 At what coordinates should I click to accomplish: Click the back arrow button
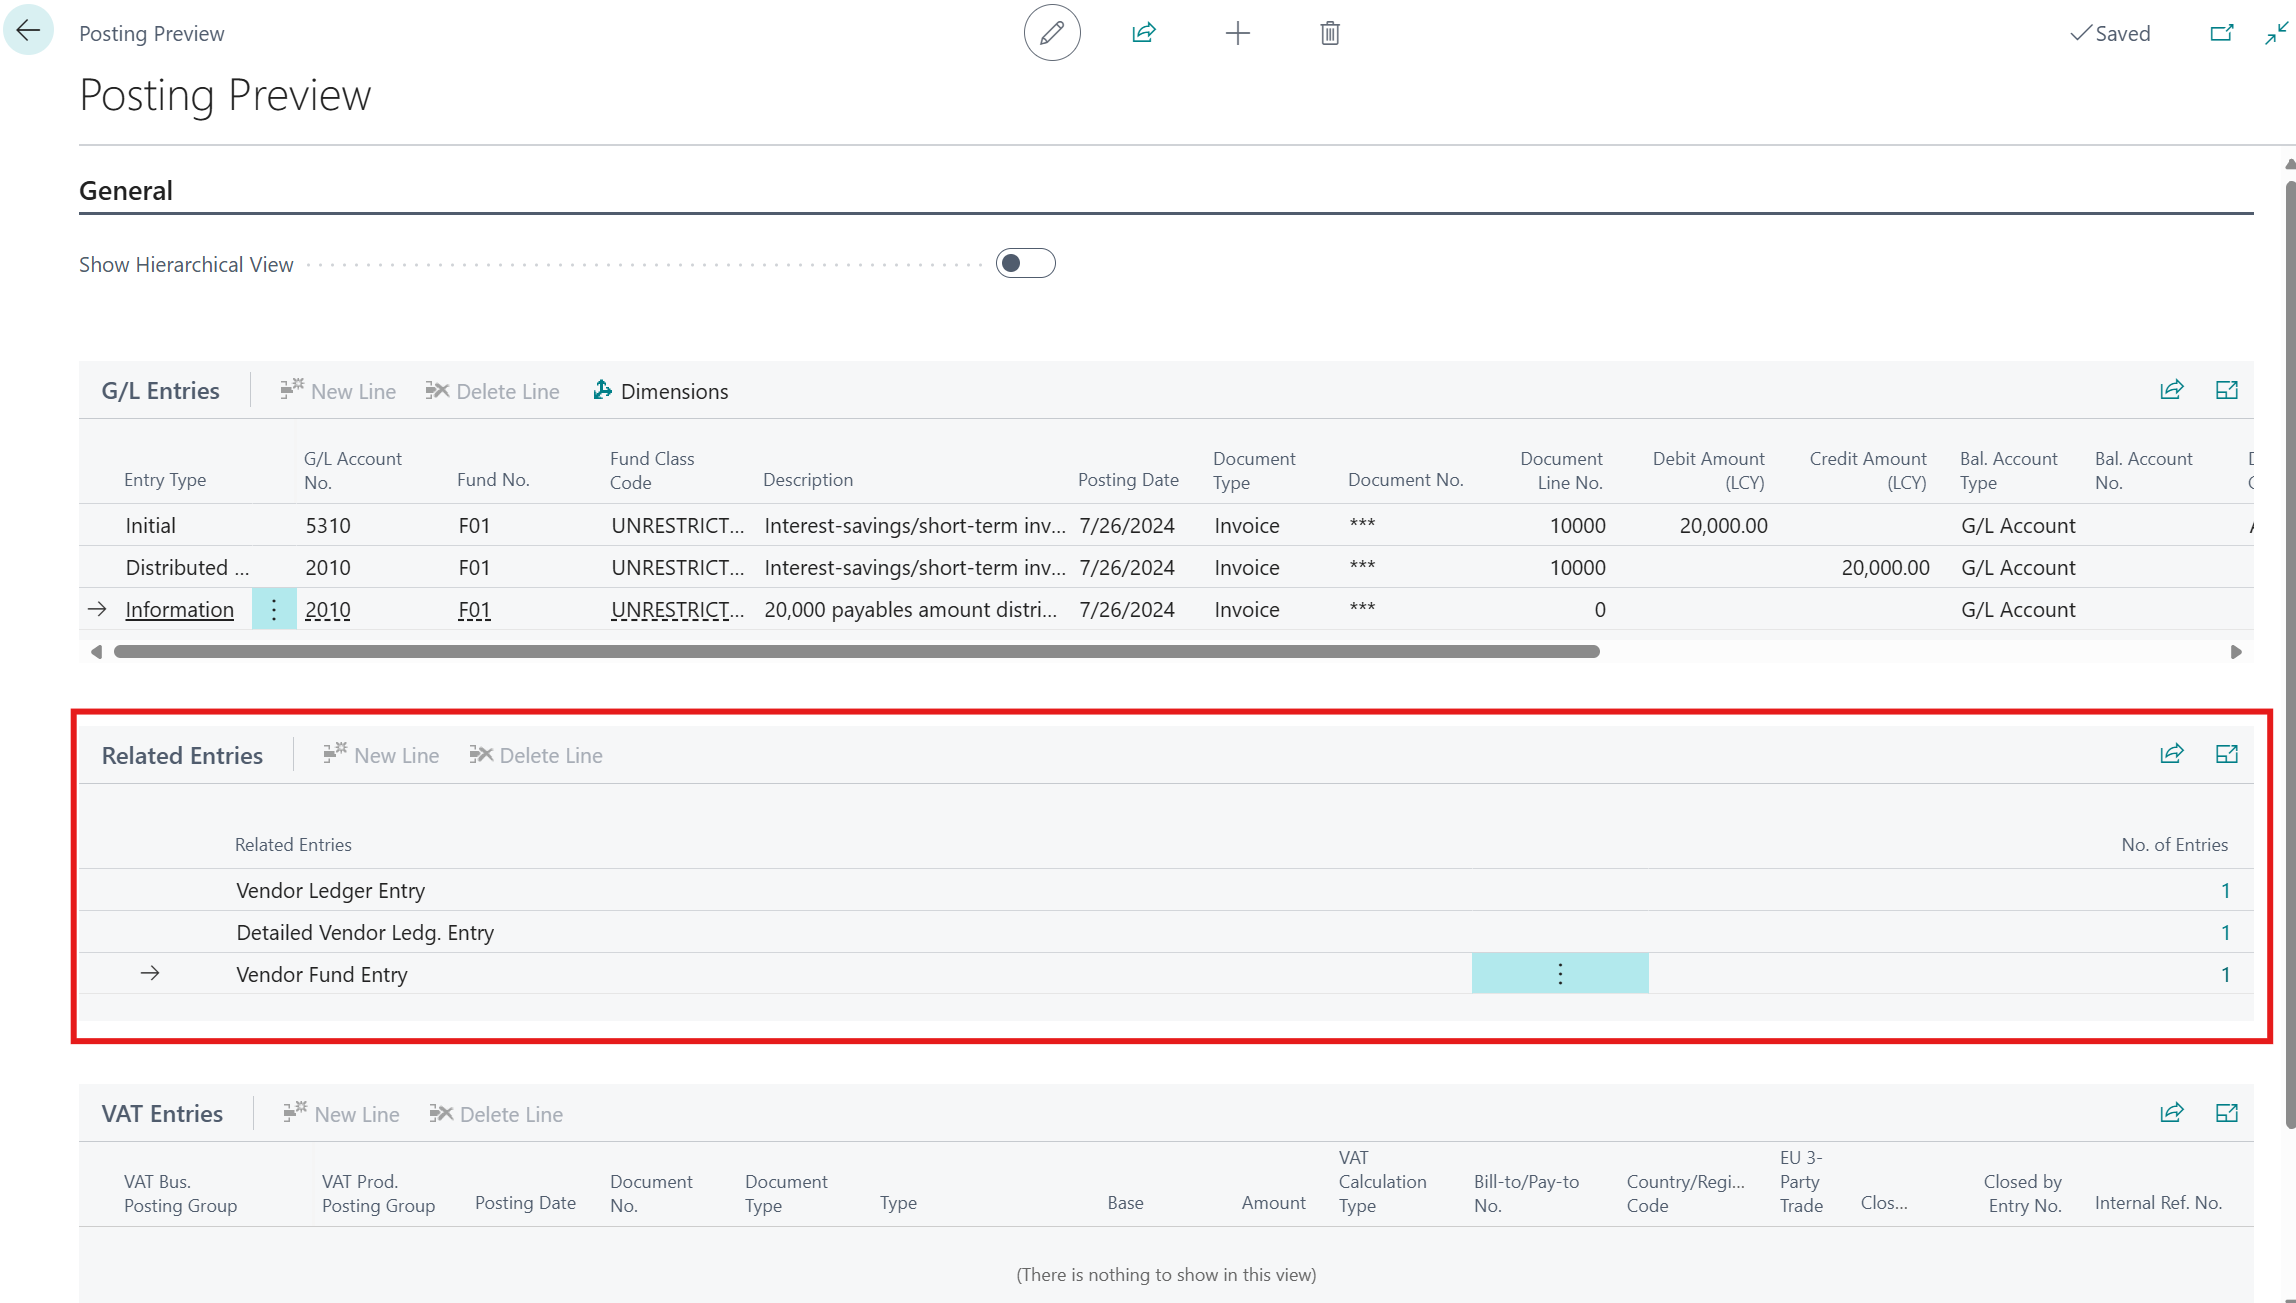(x=28, y=30)
